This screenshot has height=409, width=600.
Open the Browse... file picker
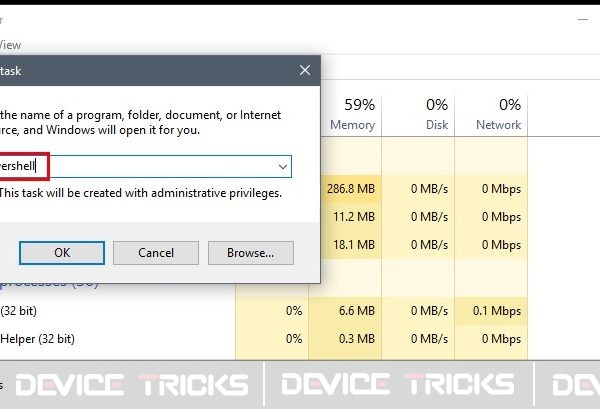(251, 253)
